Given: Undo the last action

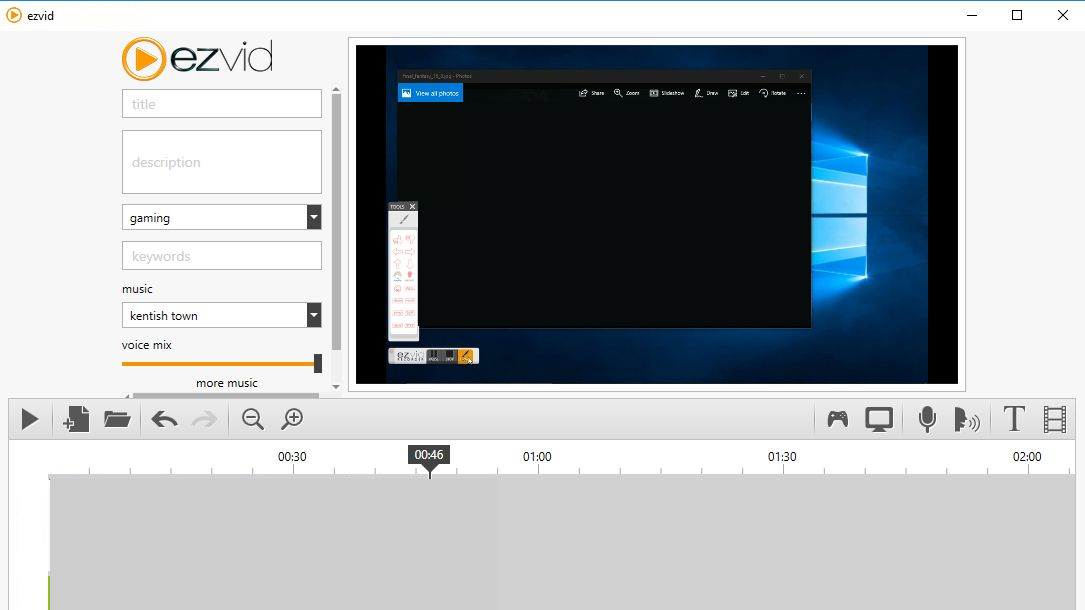Looking at the screenshot, I should point(164,419).
